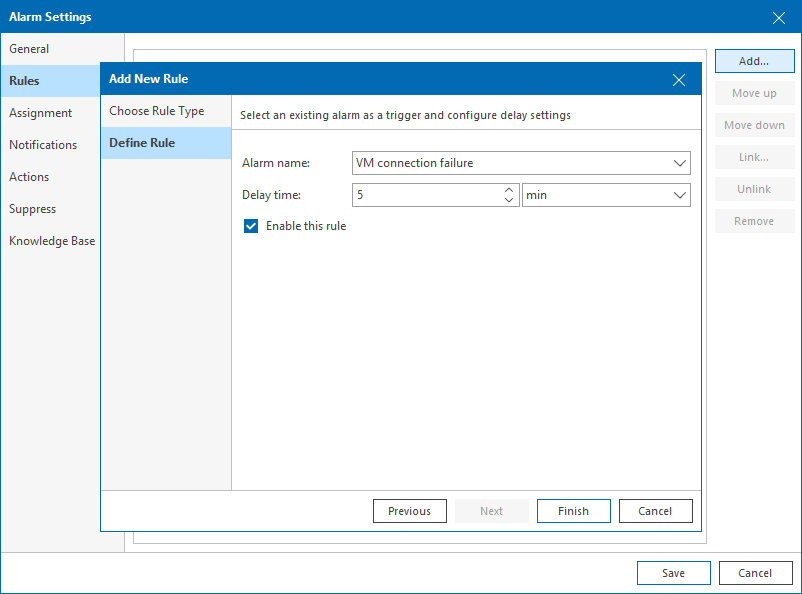Image resolution: width=802 pixels, height=594 pixels.
Task: Close the Add New Rule dialog
Action: tap(679, 80)
